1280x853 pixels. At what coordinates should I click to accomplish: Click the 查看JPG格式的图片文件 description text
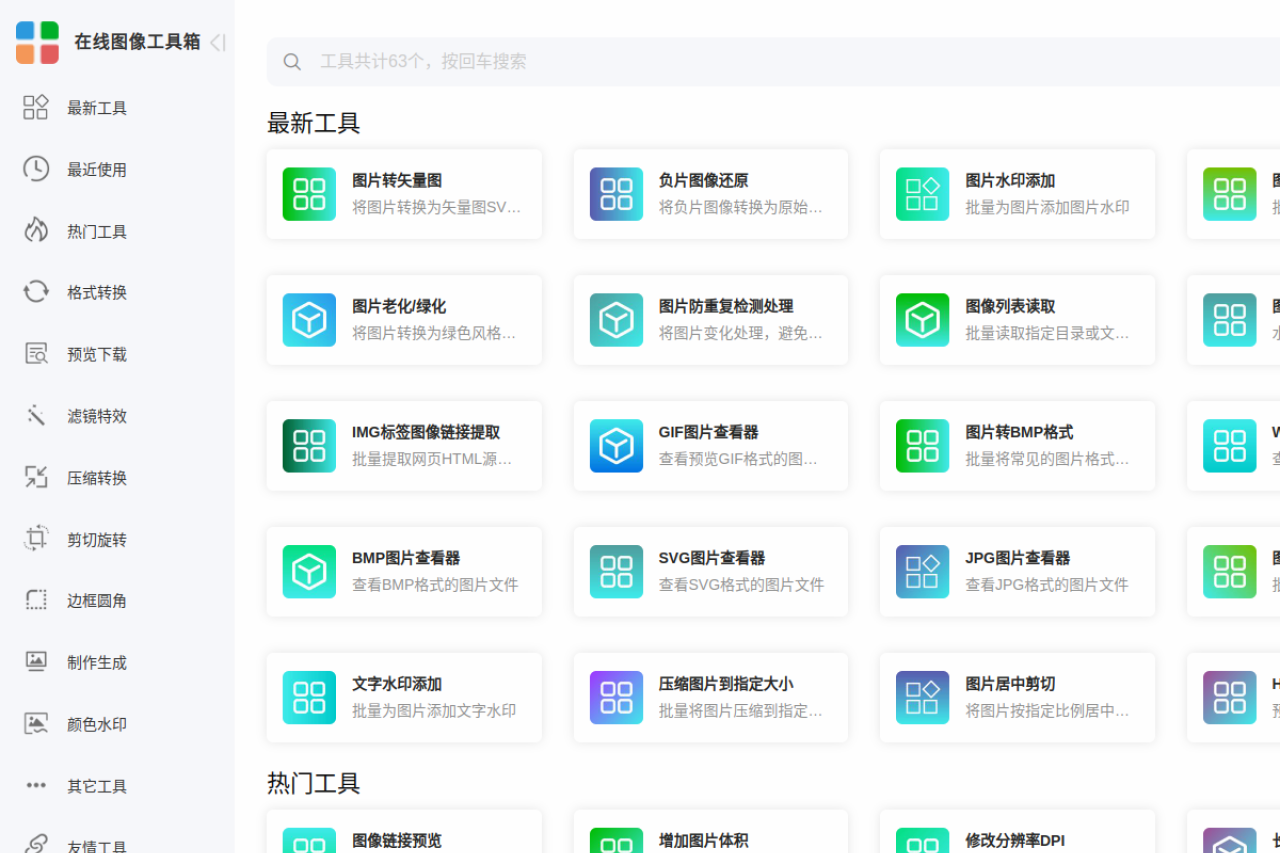click(1047, 585)
